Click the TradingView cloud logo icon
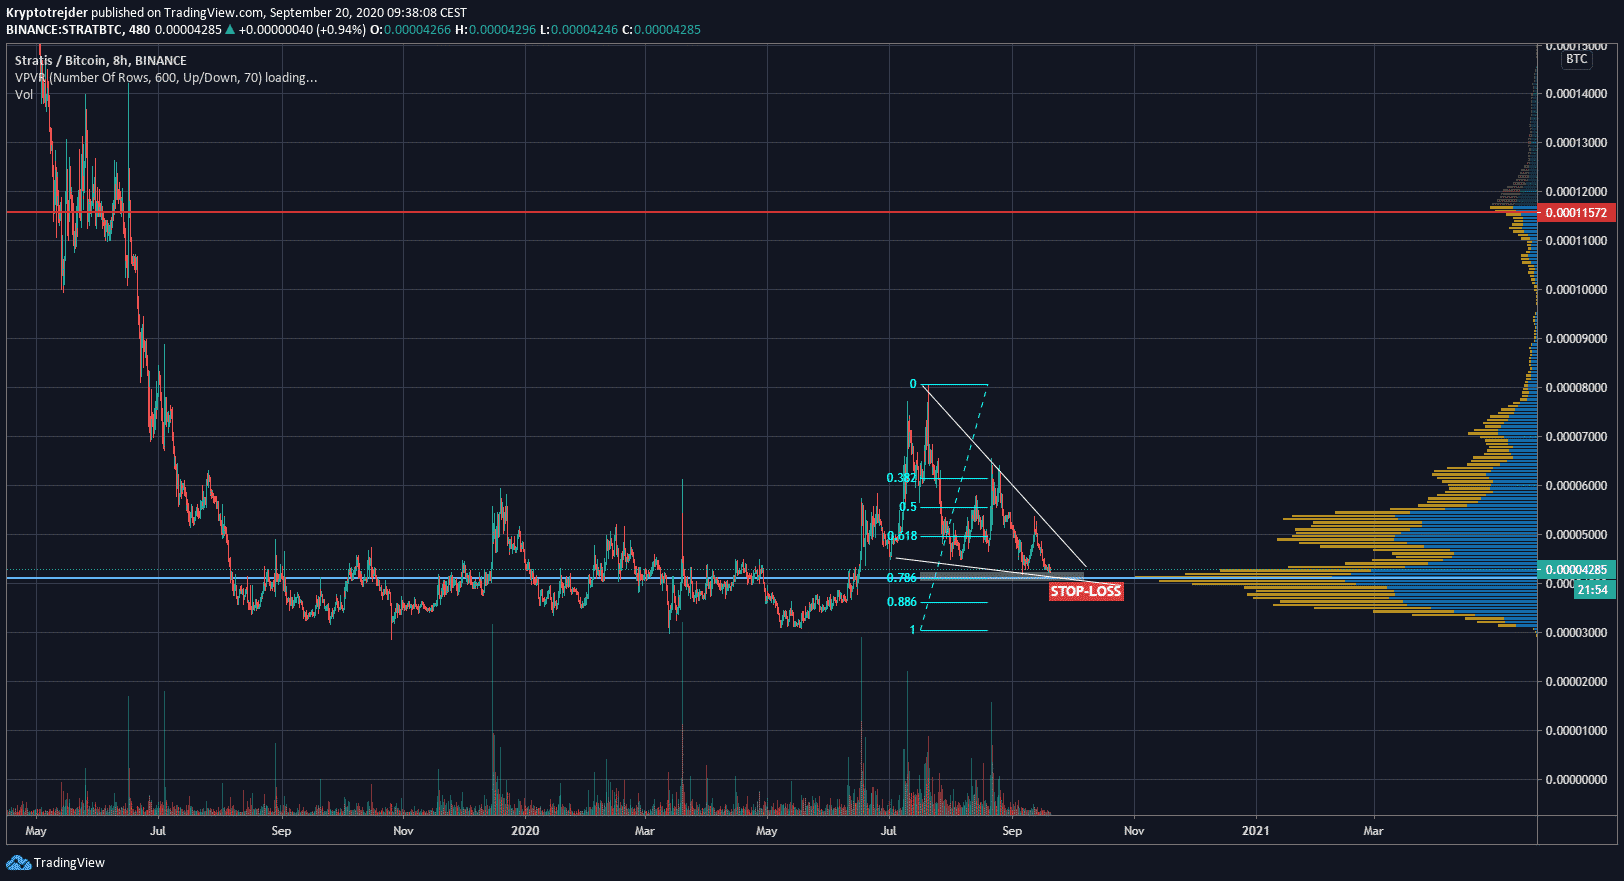The image size is (1624, 881). 18,863
